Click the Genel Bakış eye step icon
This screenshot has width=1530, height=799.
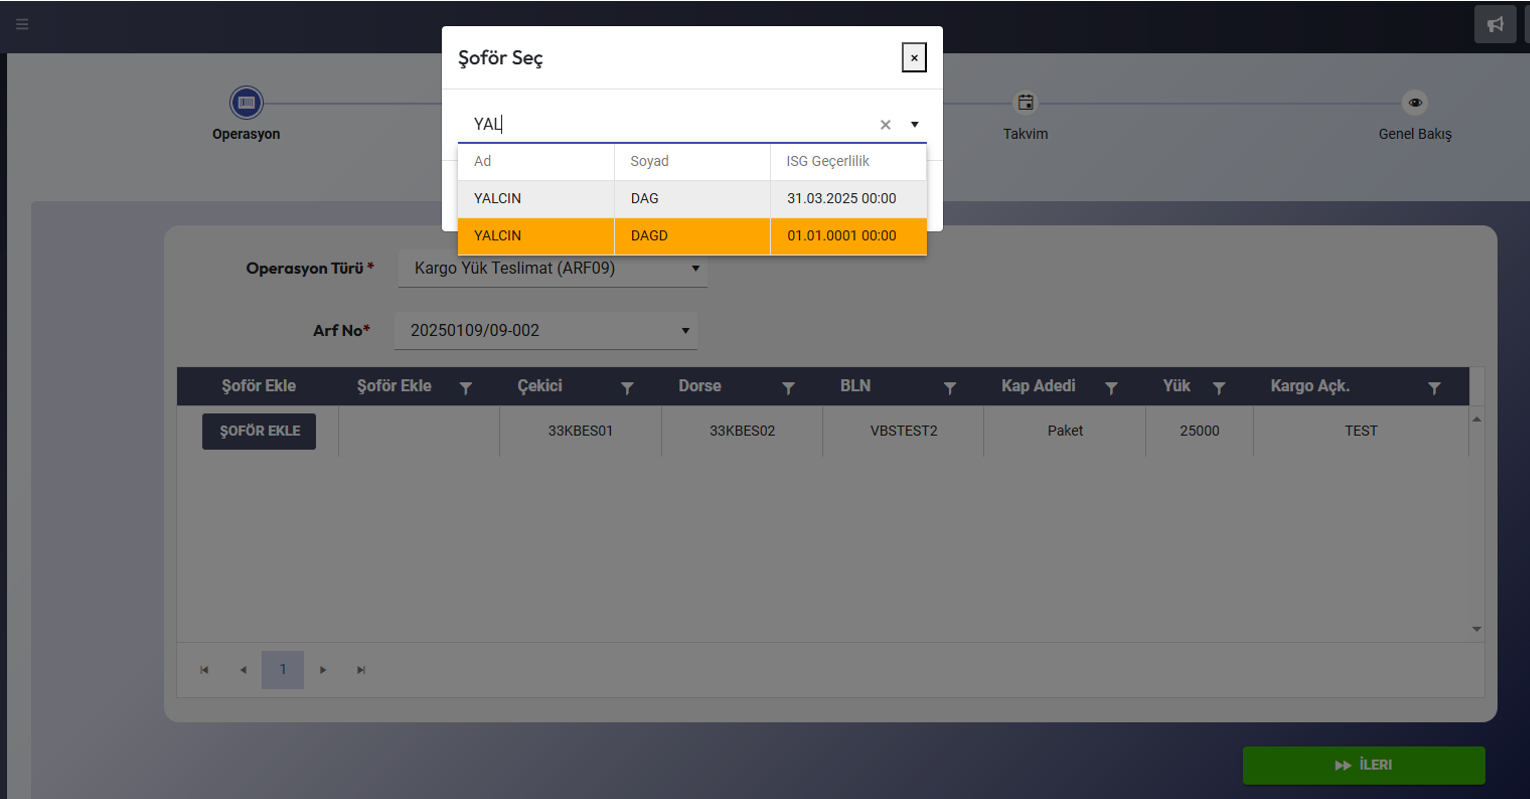(x=1414, y=102)
